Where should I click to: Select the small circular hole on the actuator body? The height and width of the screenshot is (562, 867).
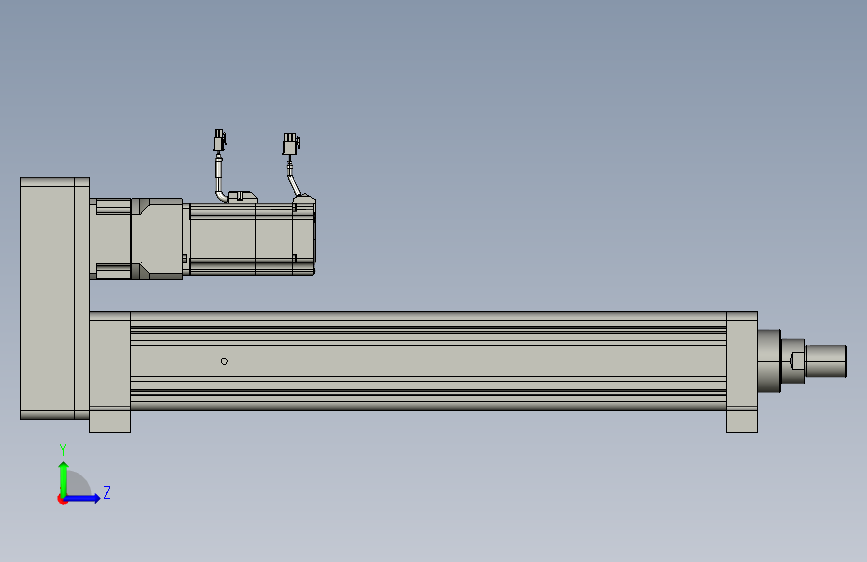point(224,361)
